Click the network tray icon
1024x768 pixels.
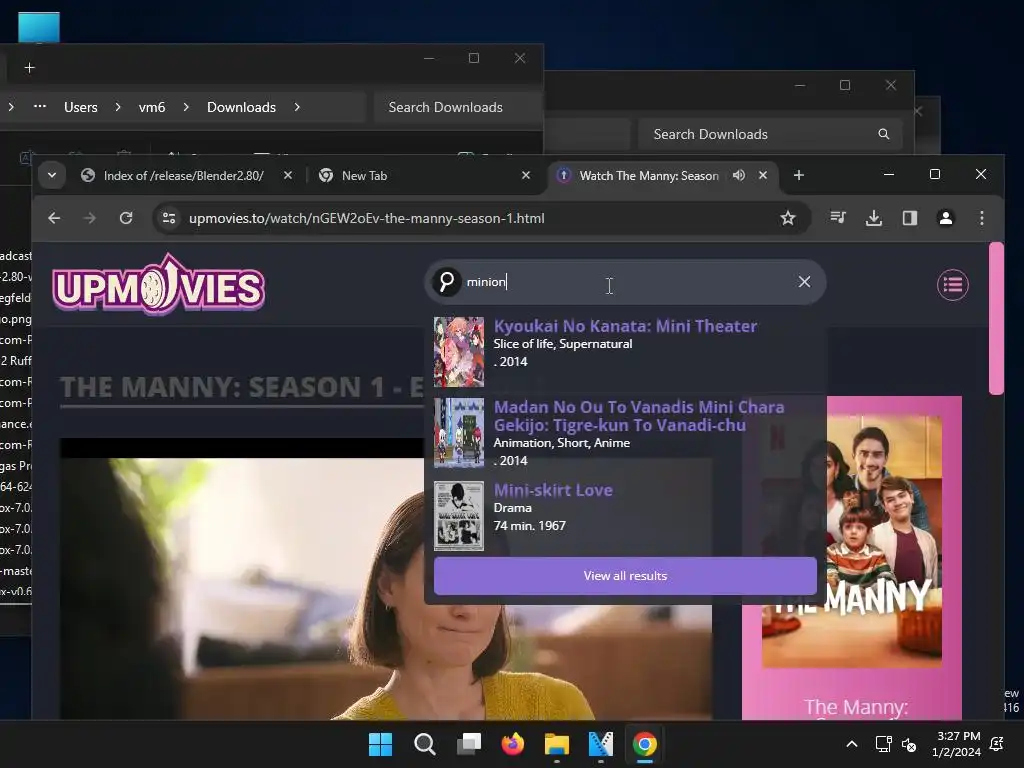883,744
